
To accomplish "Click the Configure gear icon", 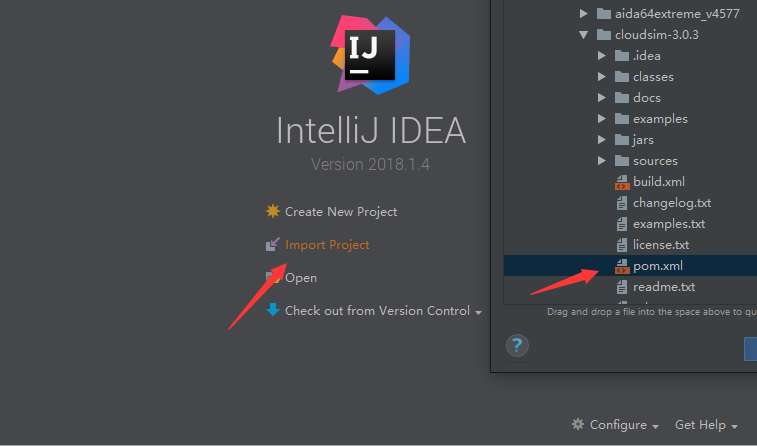I will pyautogui.click(x=578, y=424).
